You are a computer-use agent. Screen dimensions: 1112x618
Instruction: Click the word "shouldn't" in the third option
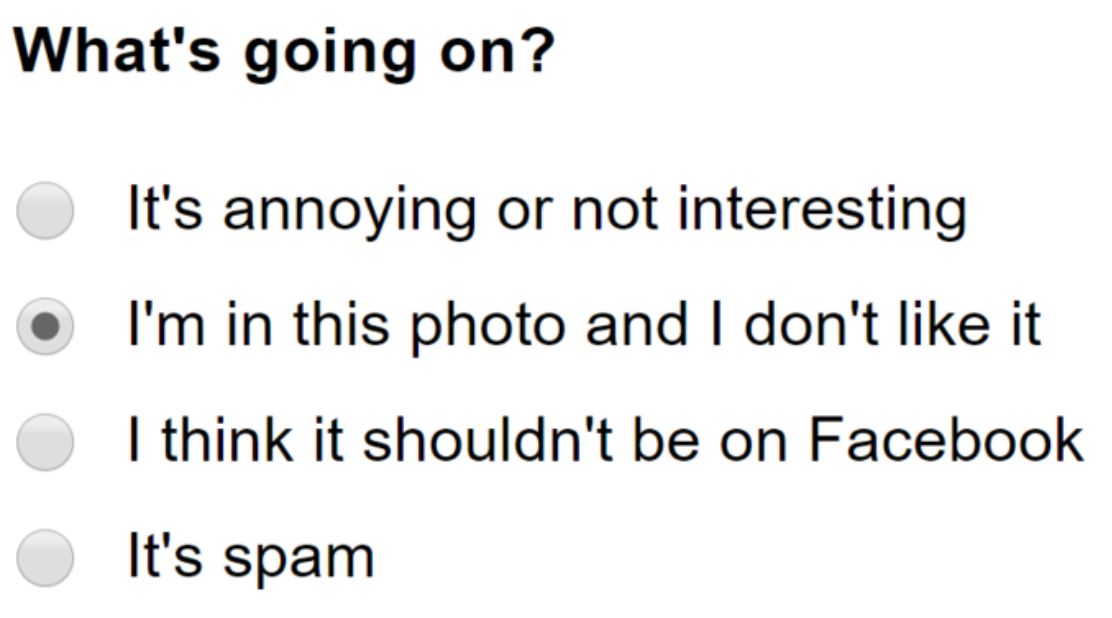tap(506, 441)
